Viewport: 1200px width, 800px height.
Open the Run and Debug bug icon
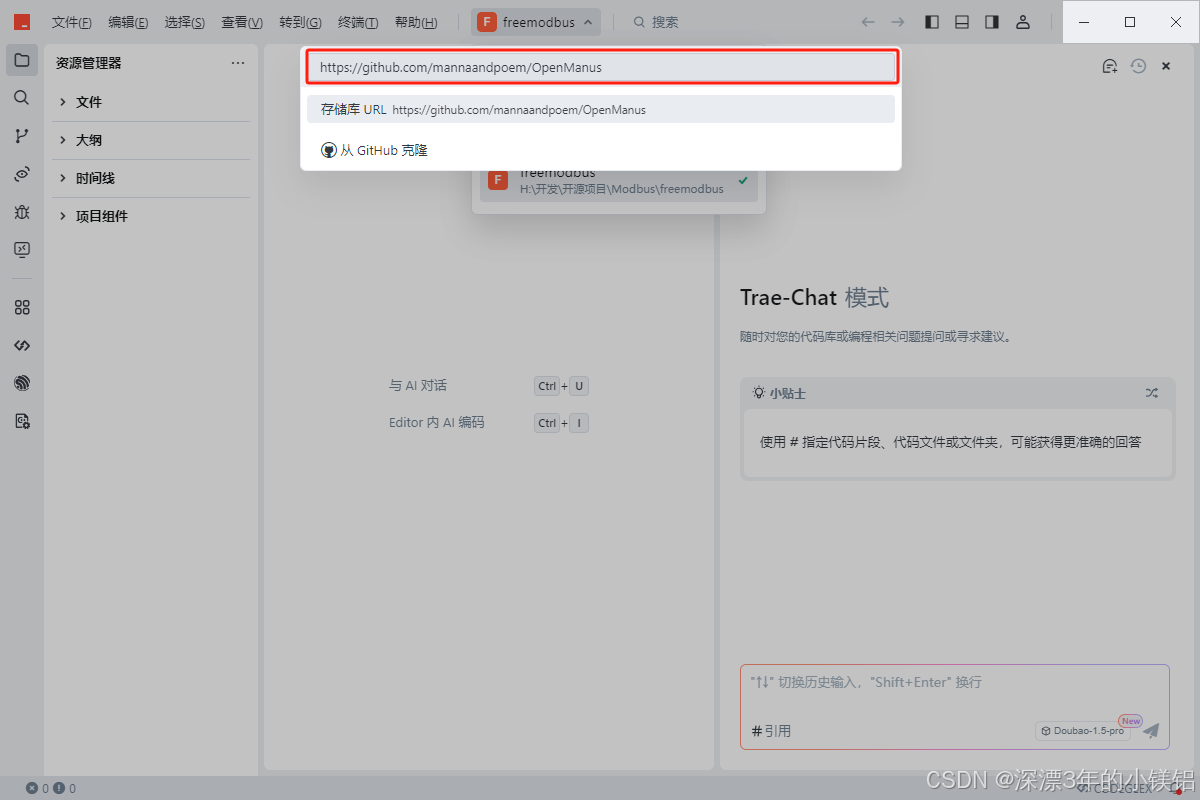22,212
